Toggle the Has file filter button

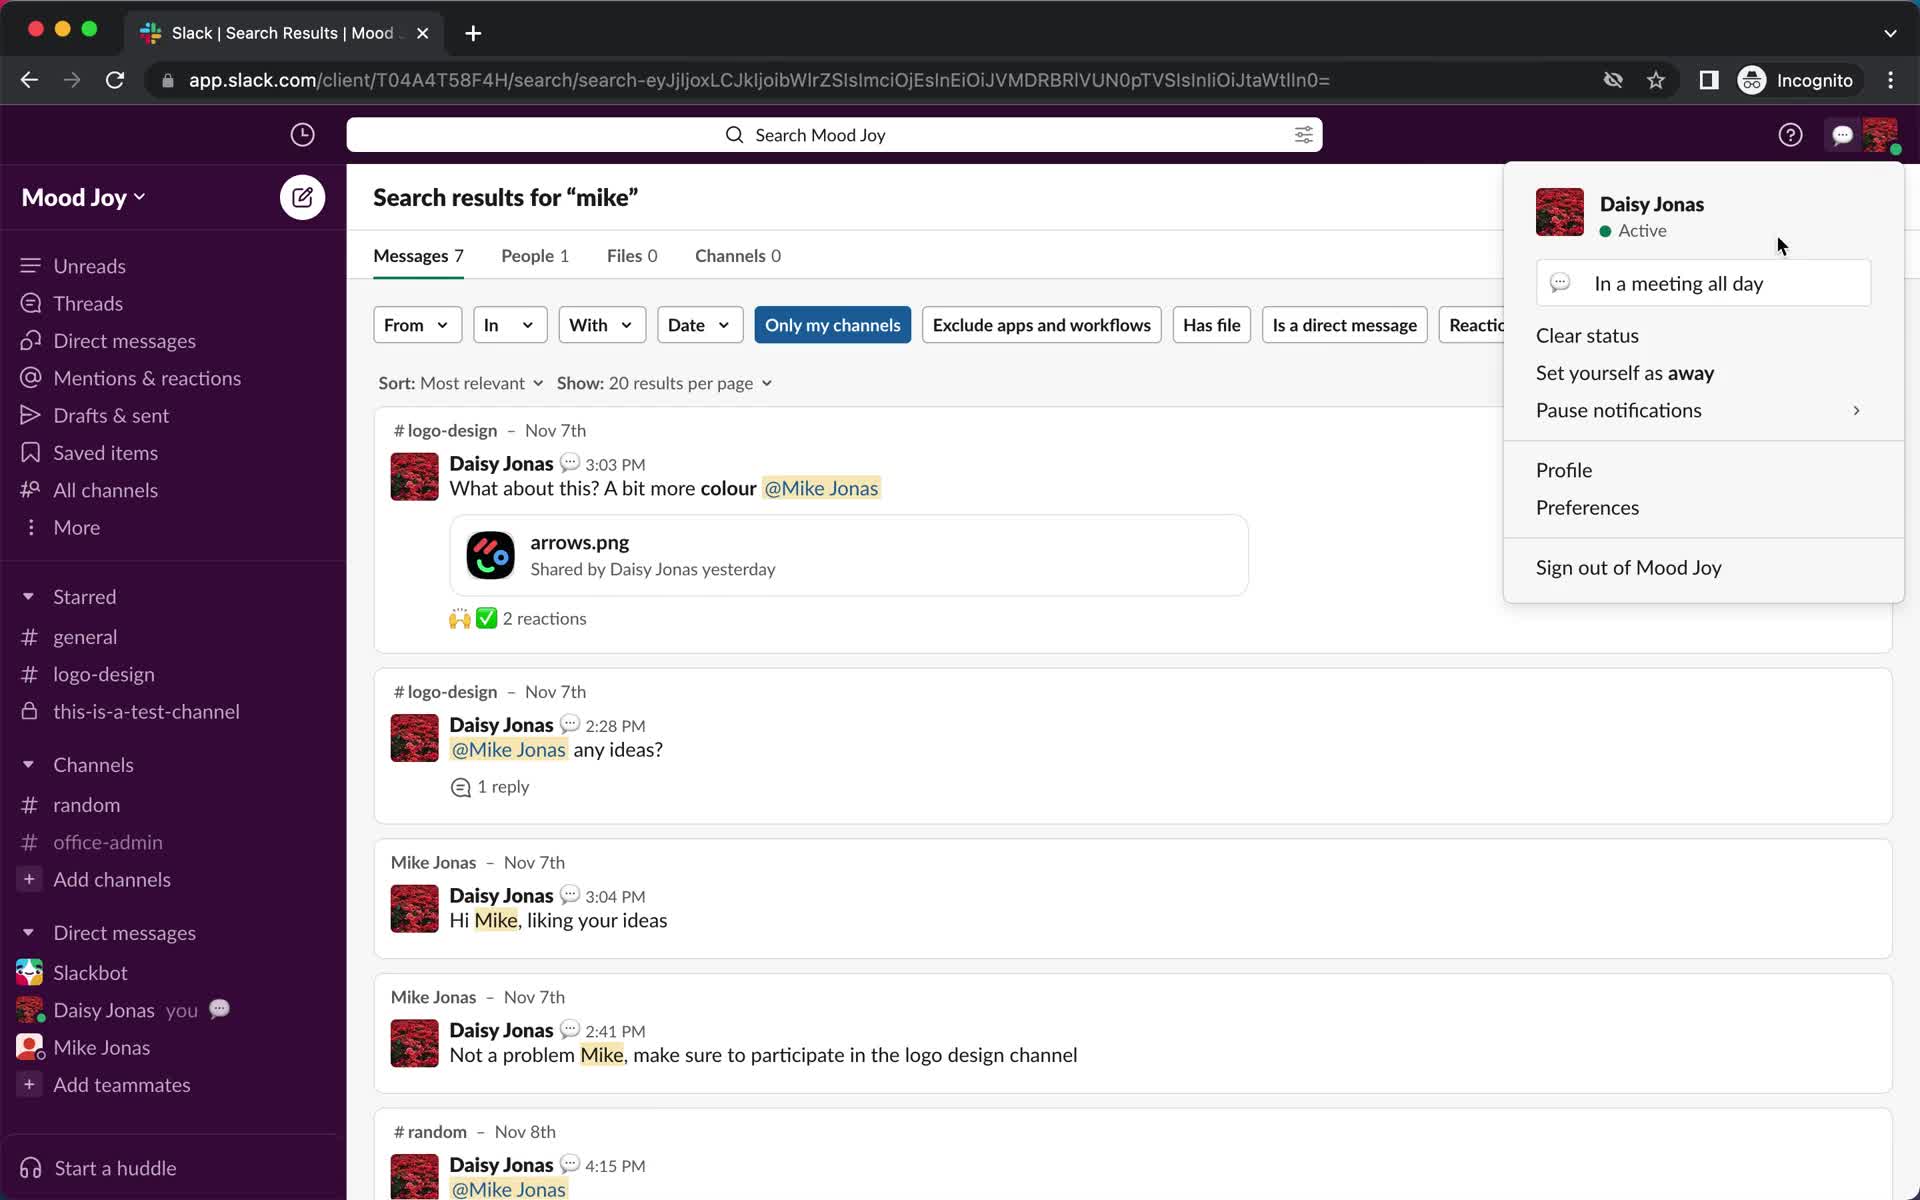click(1210, 324)
